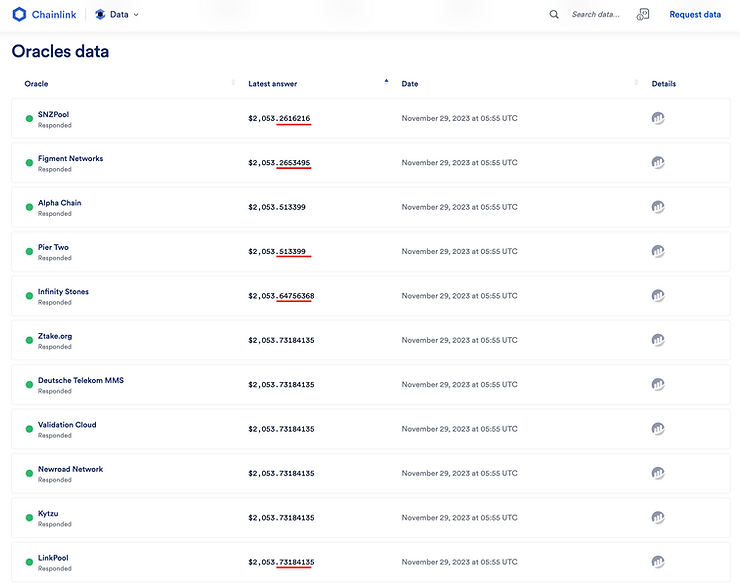Click the Infinity Stones oracle name

pos(63,292)
